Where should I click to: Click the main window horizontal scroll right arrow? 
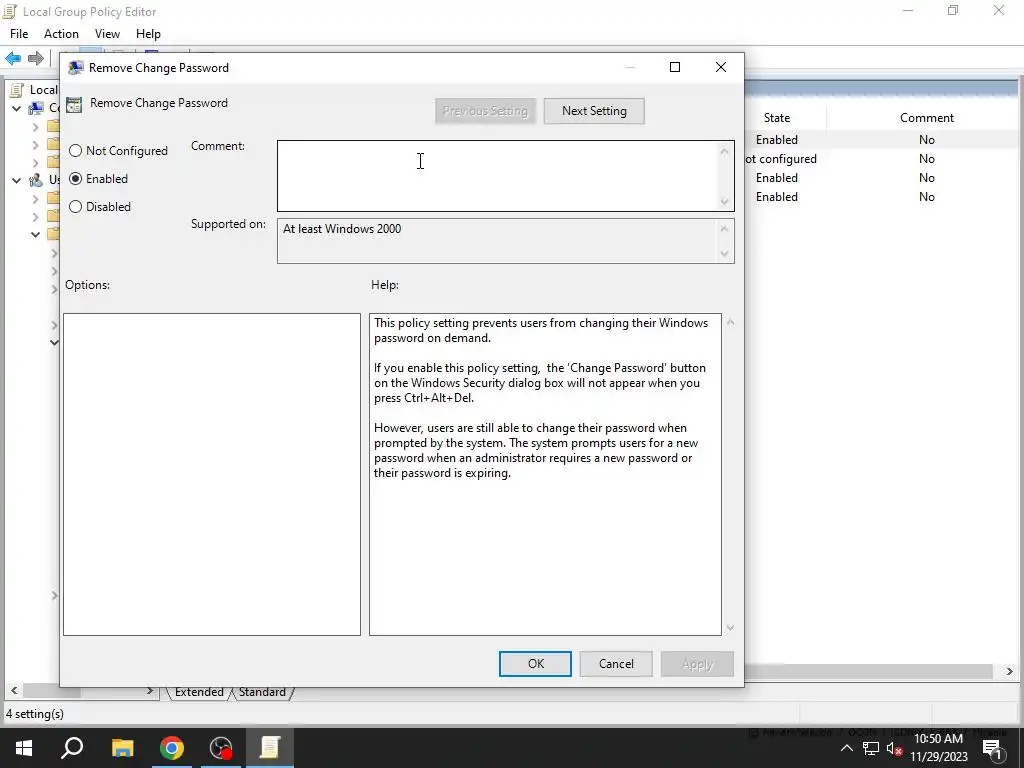(x=1009, y=671)
